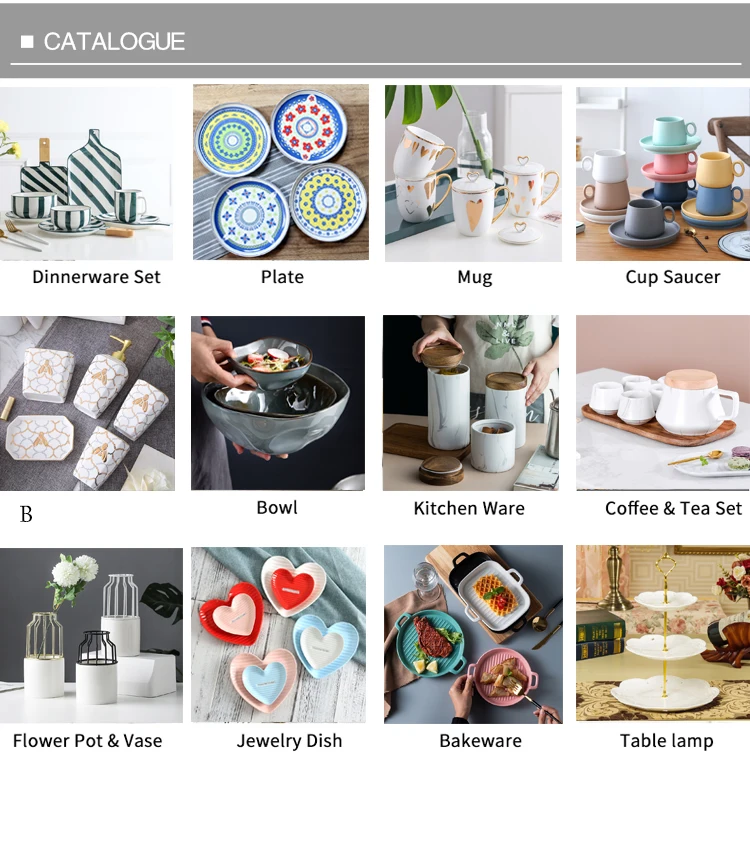Viewport: 750px width, 850px height.
Task: Click the CATALOGUE header title
Action: tap(114, 42)
